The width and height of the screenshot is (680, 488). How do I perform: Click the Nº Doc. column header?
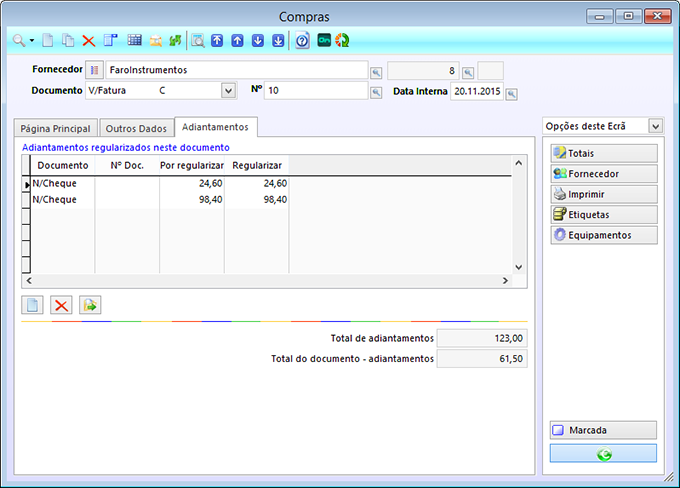[x=127, y=165]
